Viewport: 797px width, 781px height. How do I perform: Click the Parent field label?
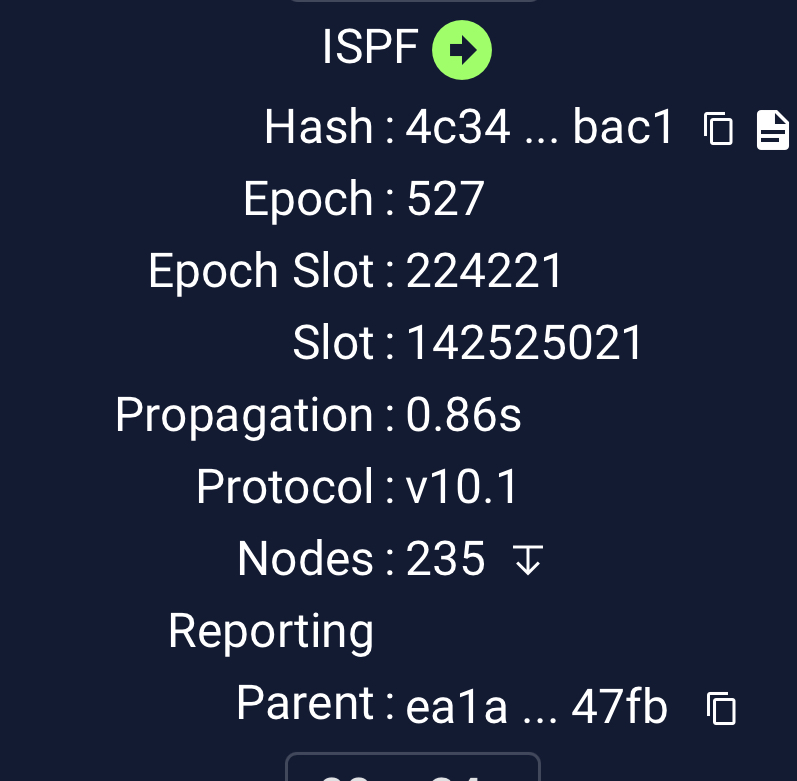(x=304, y=704)
